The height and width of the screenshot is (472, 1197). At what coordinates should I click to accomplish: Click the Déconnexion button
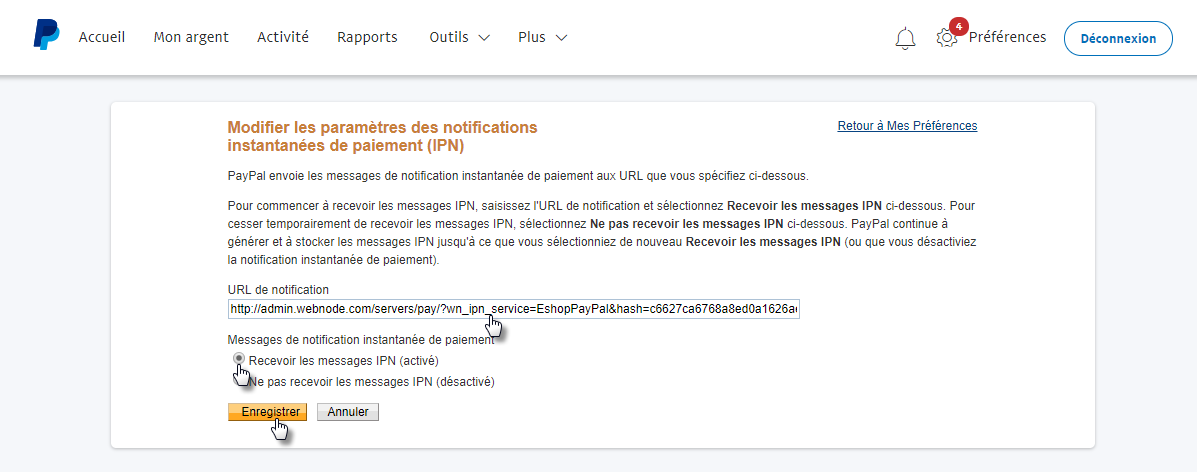[1118, 38]
